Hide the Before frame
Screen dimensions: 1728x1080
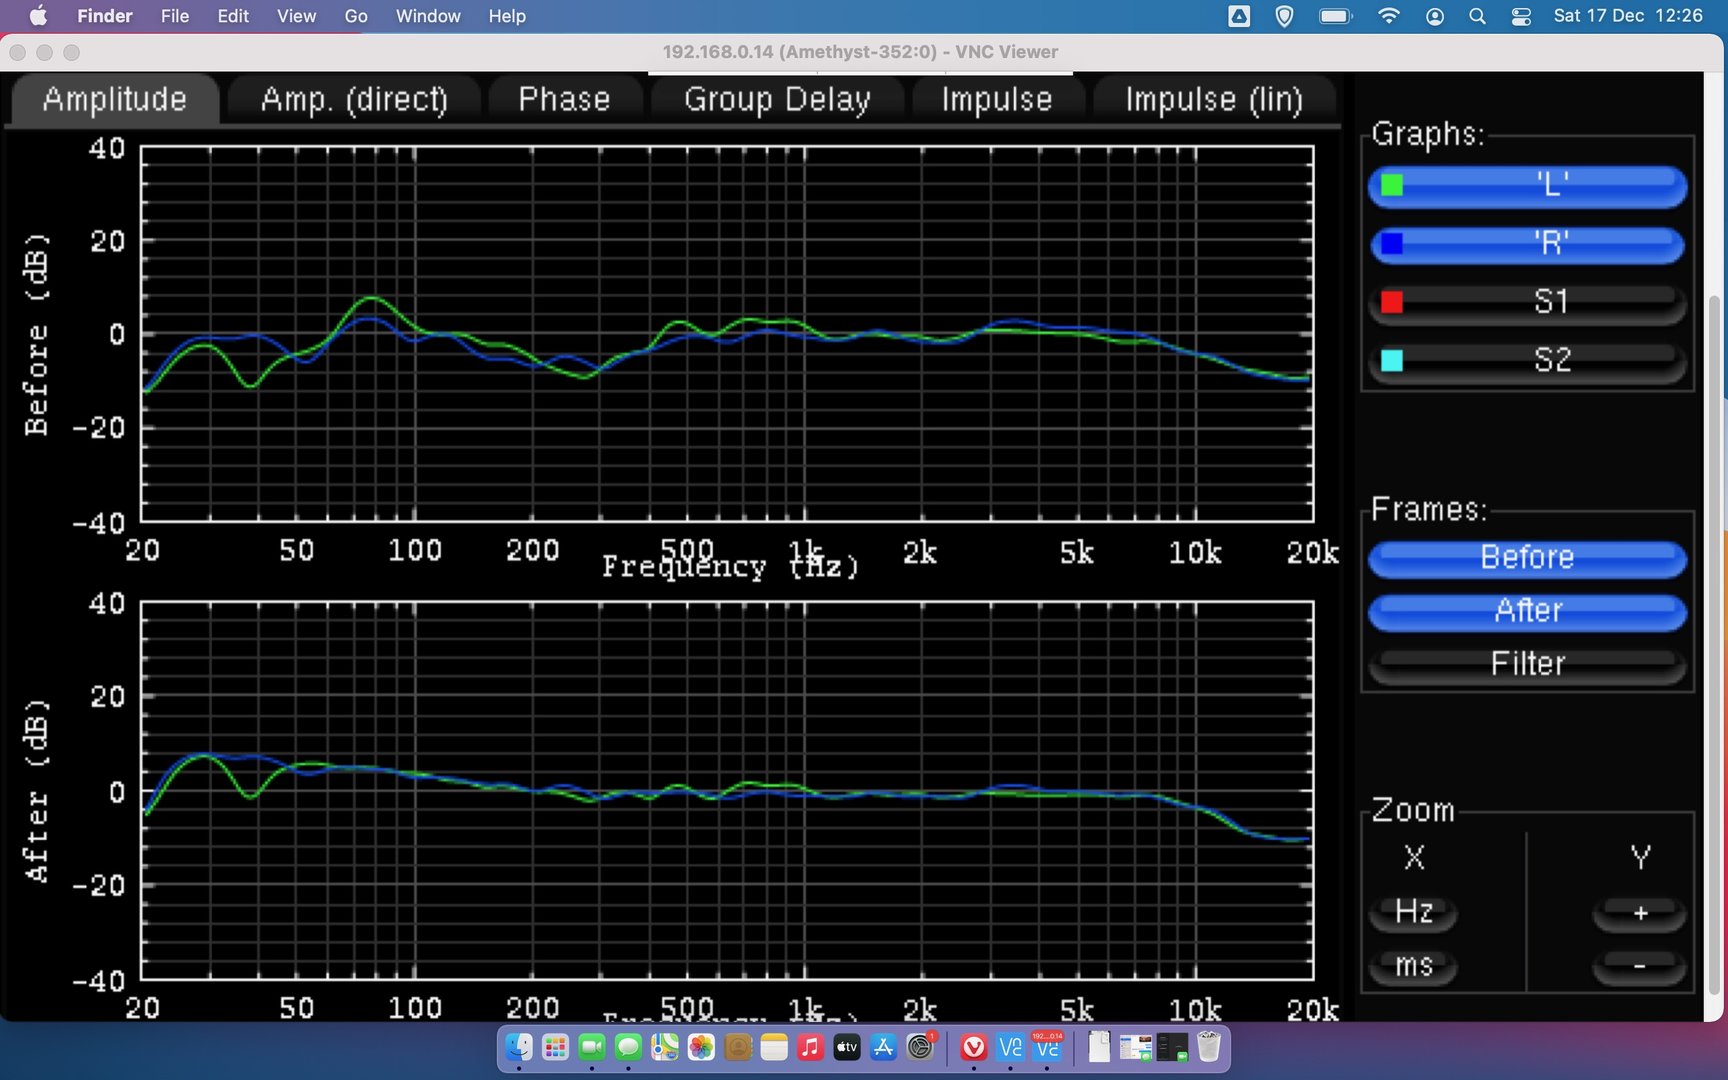click(1527, 557)
